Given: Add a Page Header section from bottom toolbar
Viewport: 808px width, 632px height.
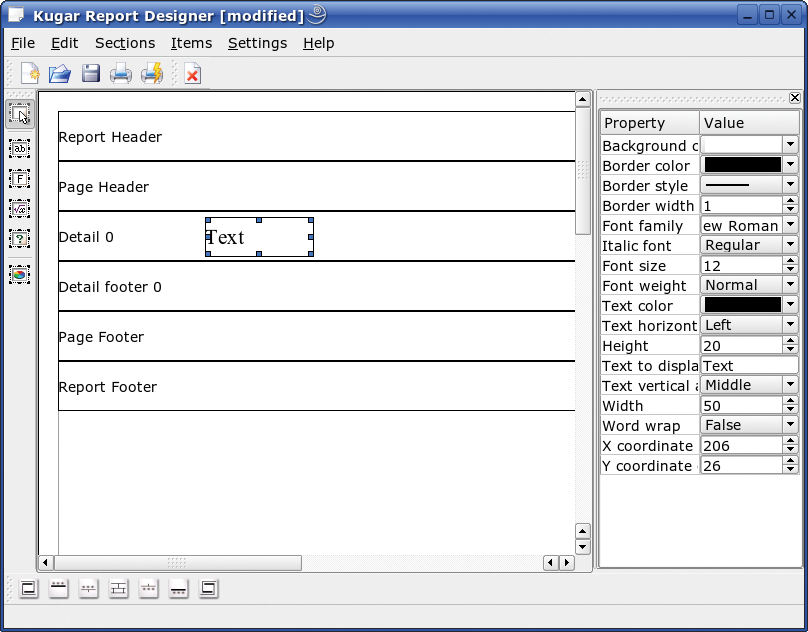Looking at the screenshot, I should click(59, 589).
